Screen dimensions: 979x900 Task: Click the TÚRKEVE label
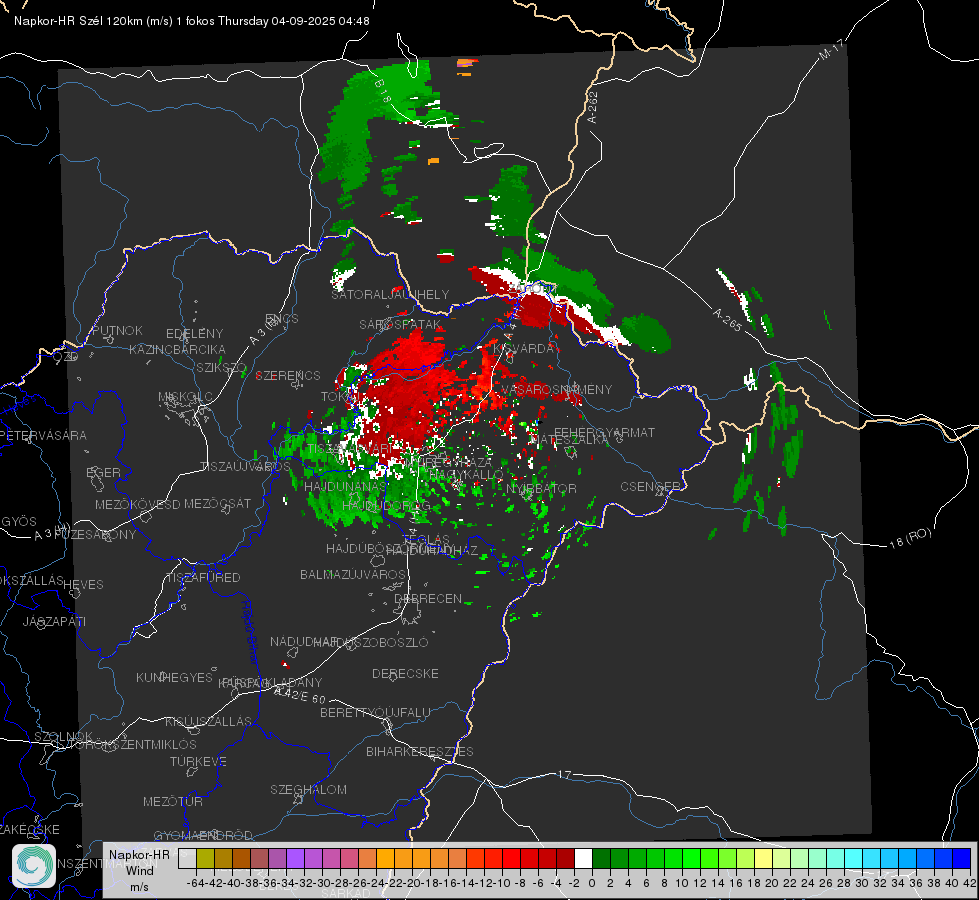(199, 761)
